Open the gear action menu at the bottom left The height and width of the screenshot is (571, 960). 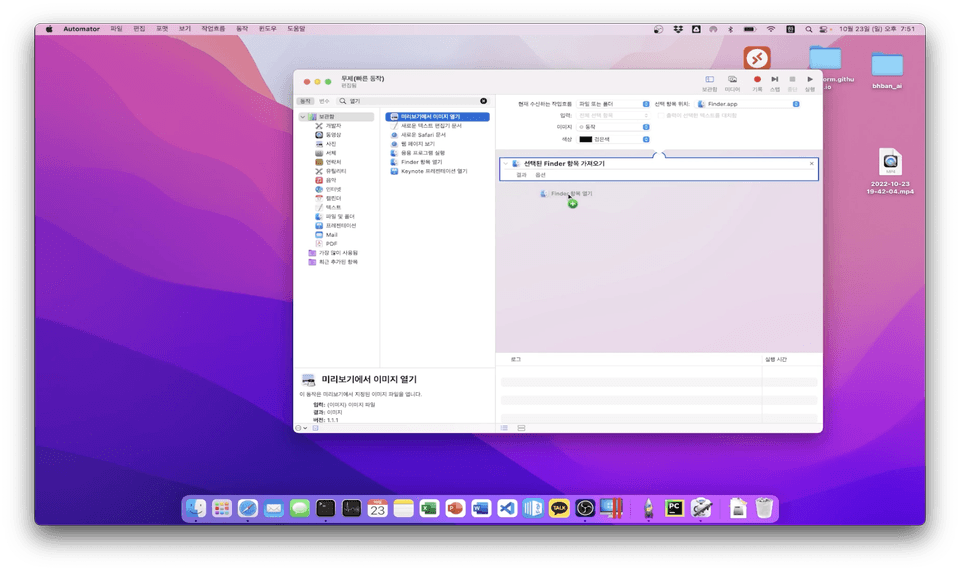pyautogui.click(x=301, y=428)
